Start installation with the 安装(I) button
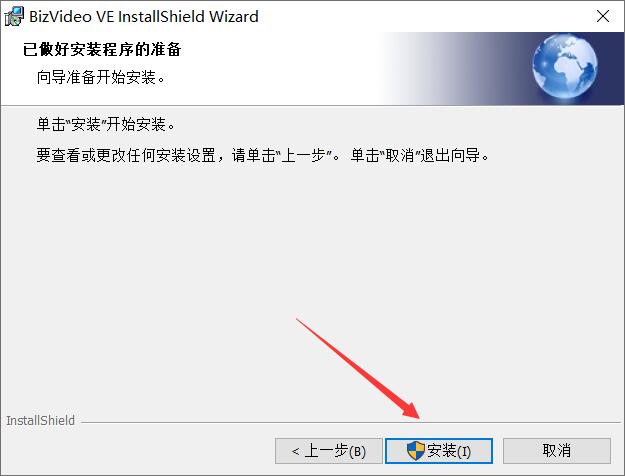The image size is (625, 476). point(438,451)
